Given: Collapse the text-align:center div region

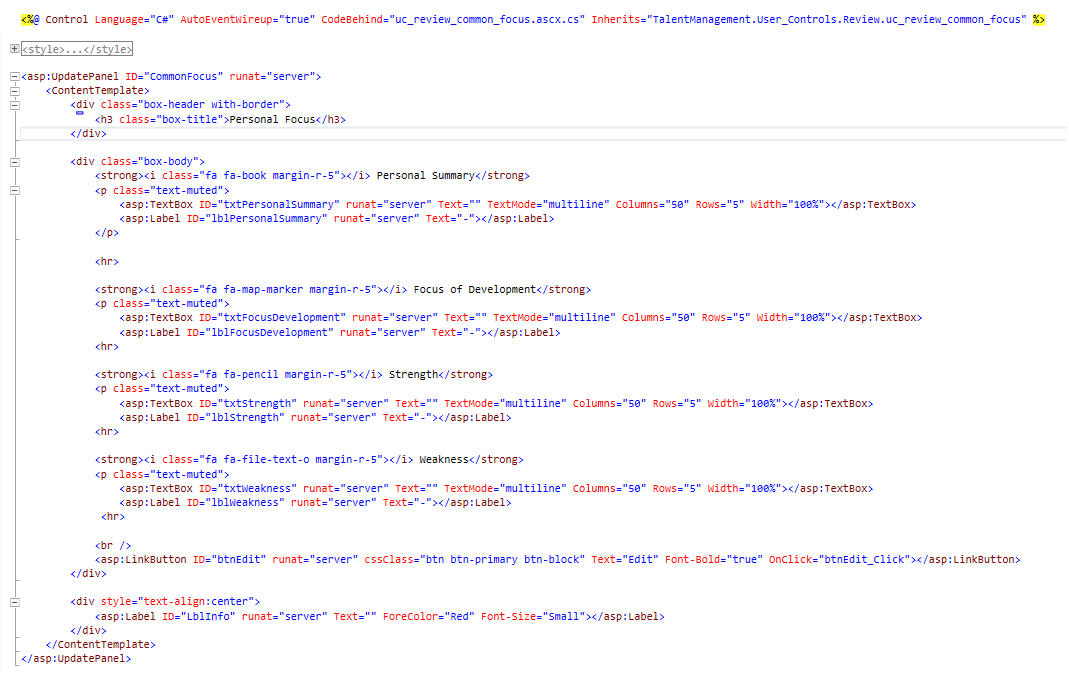Looking at the screenshot, I should [x=14, y=601].
